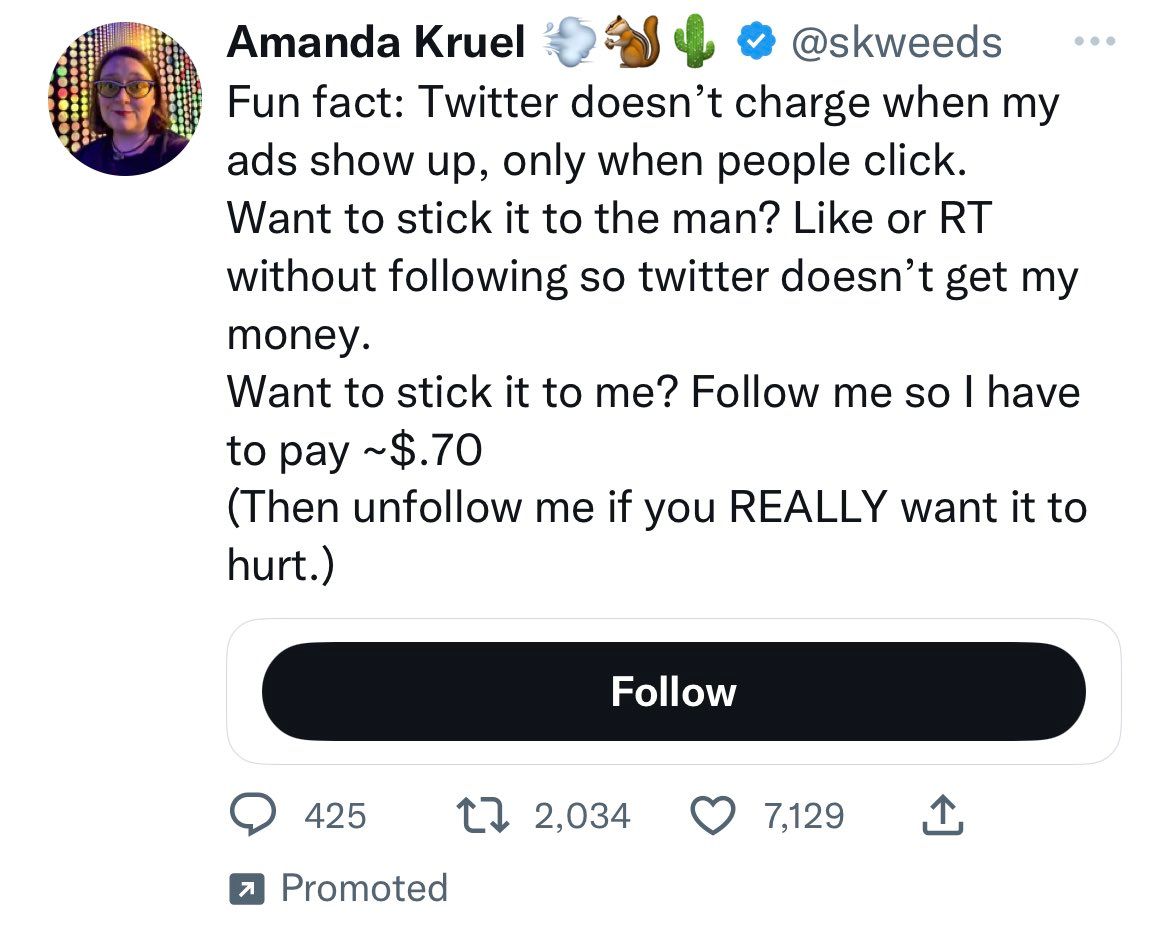
Task: Click the wind gust emoji beside the name
Action: click(566, 42)
